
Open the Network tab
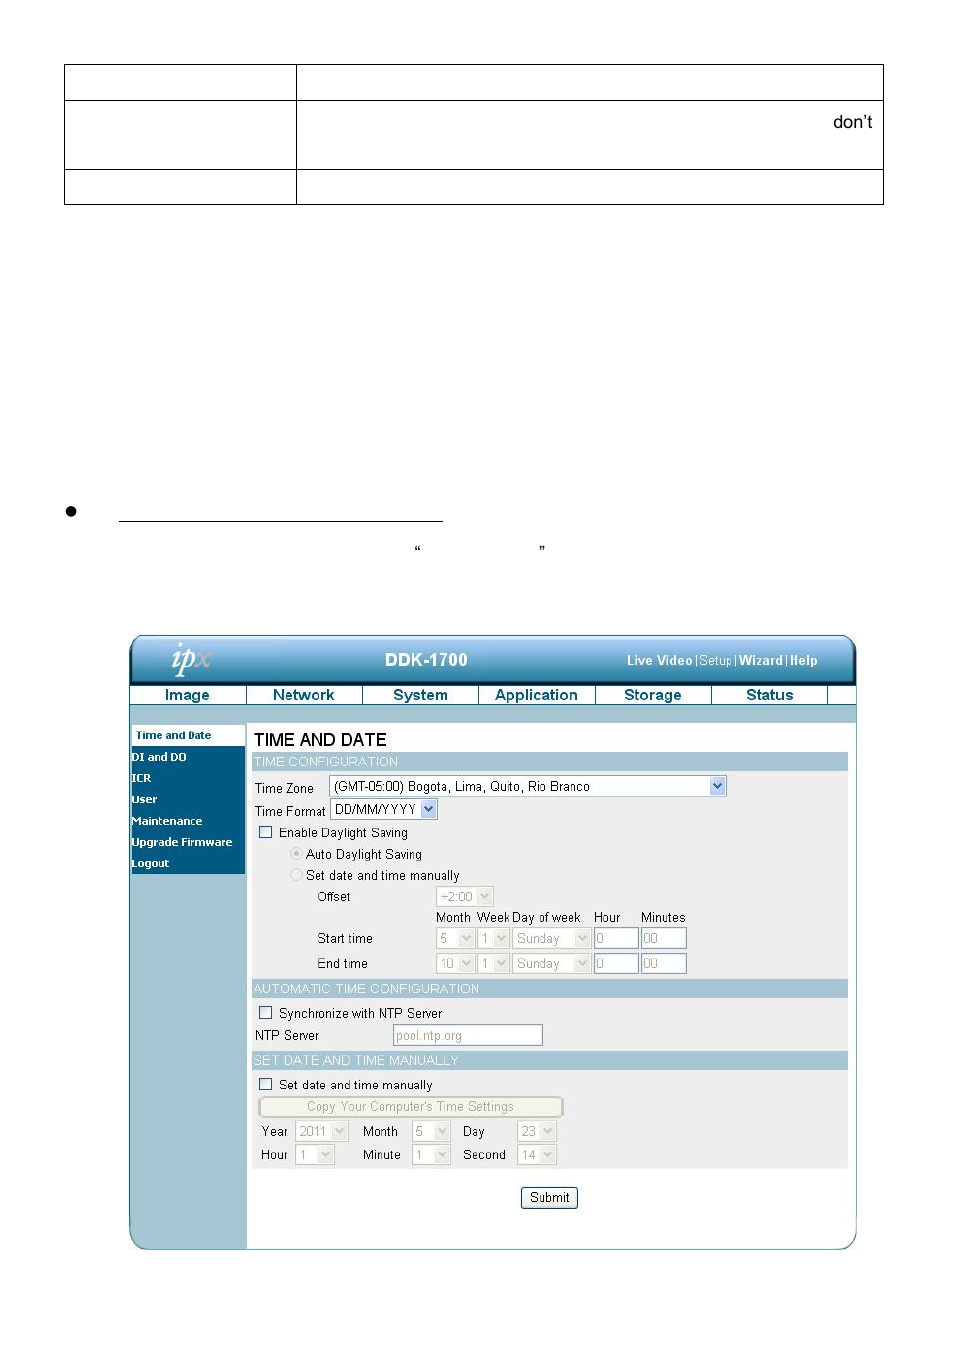click(x=304, y=695)
